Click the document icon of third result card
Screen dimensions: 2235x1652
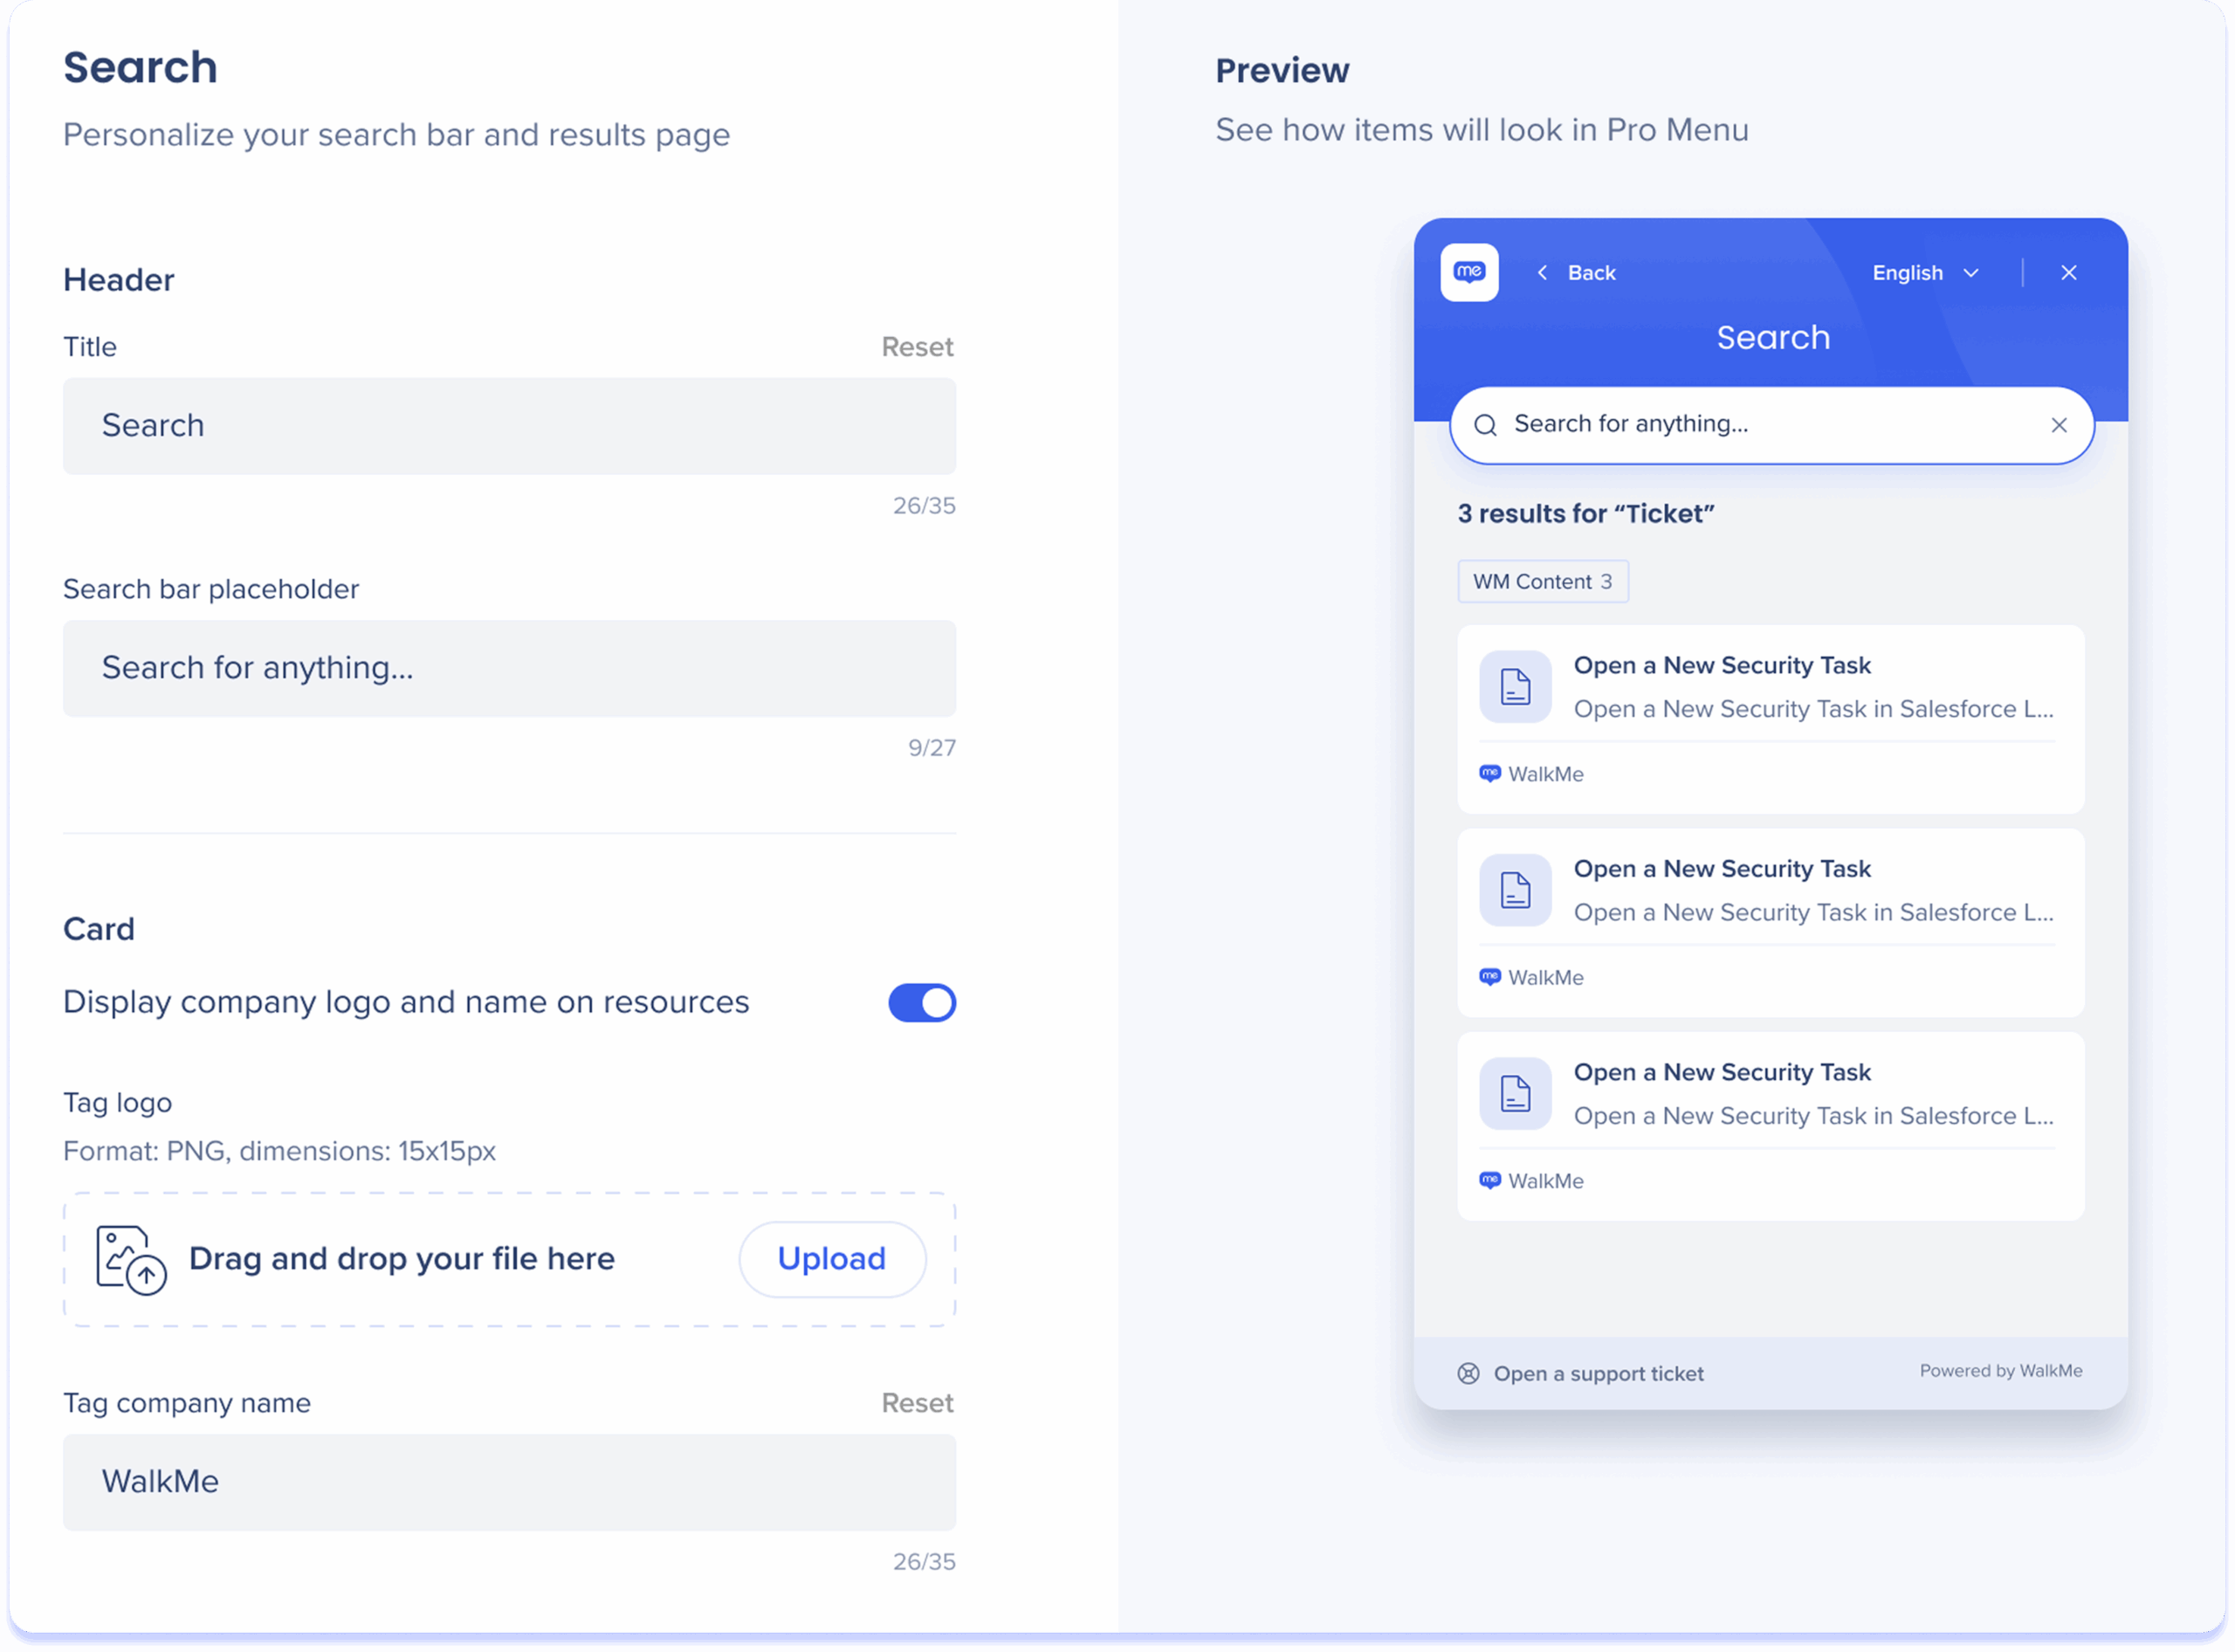pos(1515,1093)
